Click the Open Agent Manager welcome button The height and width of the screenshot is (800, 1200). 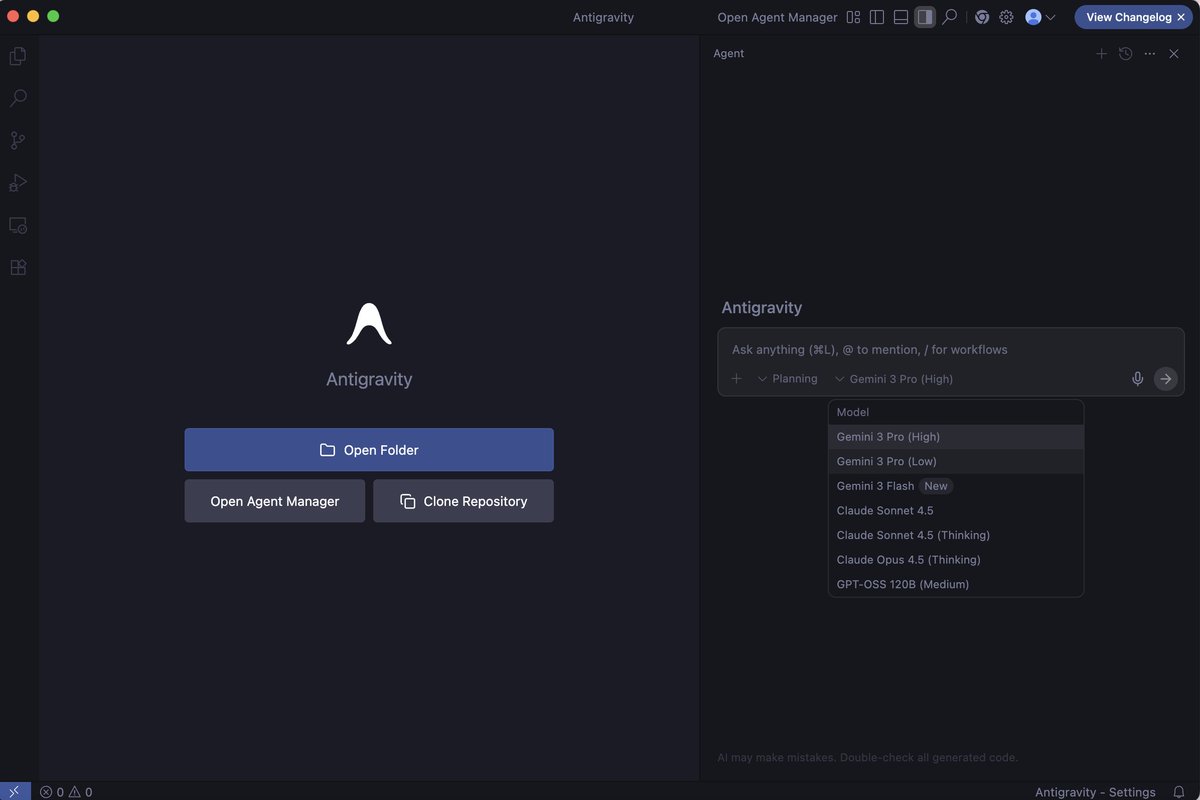pyautogui.click(x=275, y=501)
